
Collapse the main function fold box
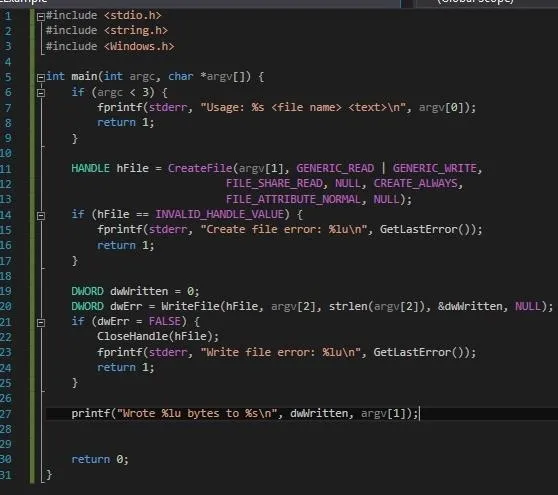(41, 77)
